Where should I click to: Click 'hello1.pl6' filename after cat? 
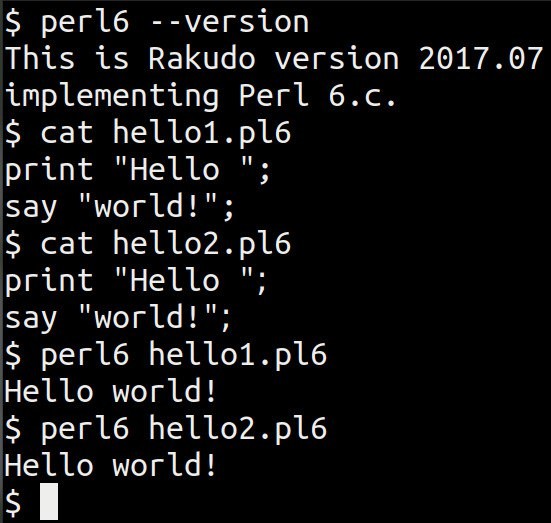click(x=202, y=133)
